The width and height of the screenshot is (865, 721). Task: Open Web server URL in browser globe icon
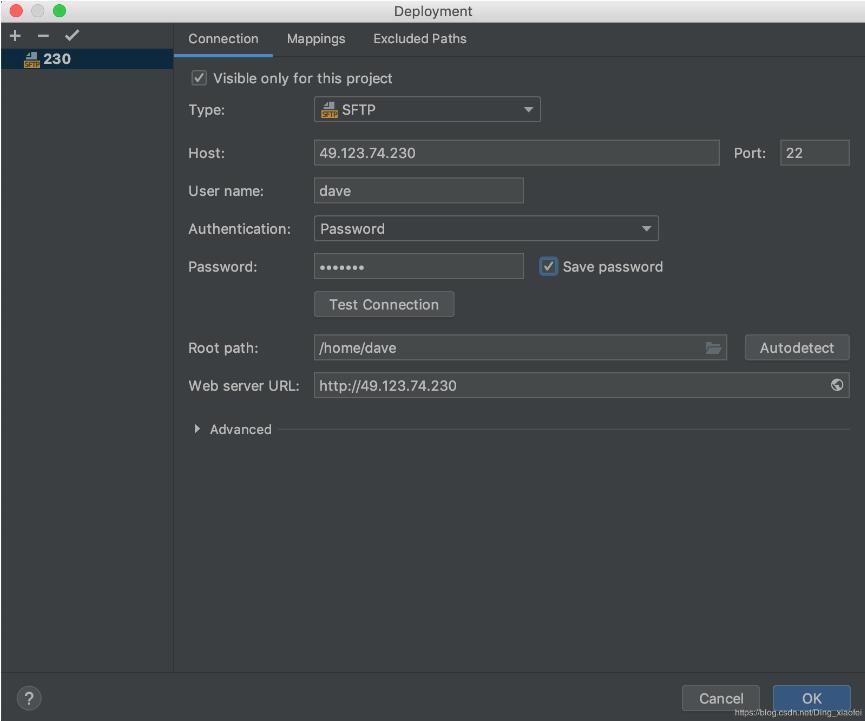point(837,385)
